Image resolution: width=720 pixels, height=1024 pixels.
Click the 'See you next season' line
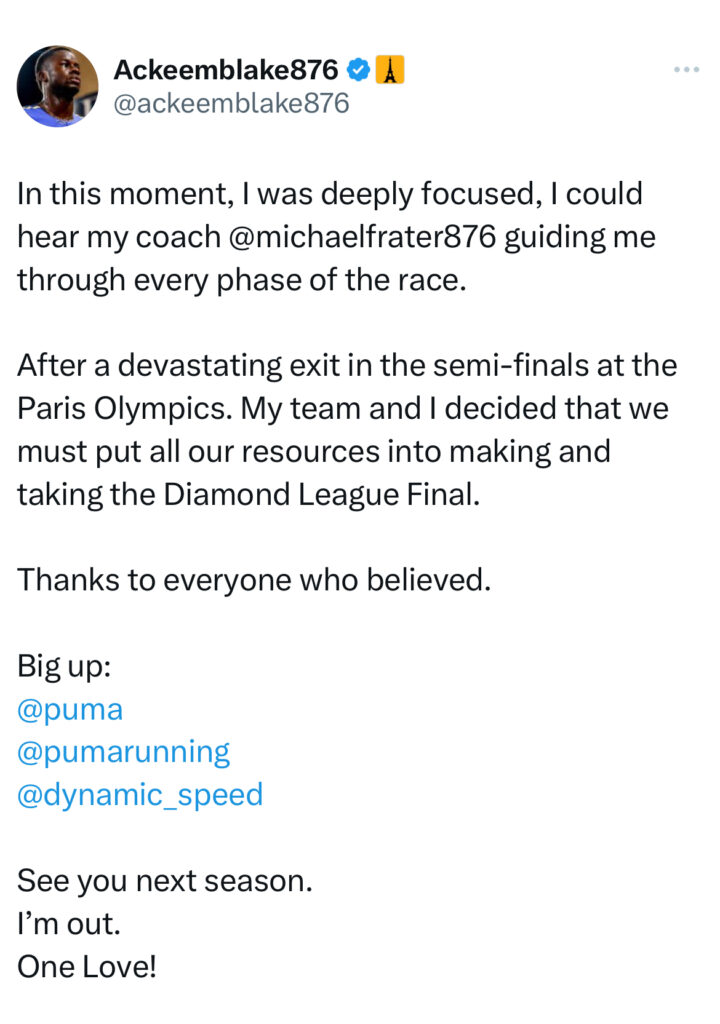coord(165,881)
